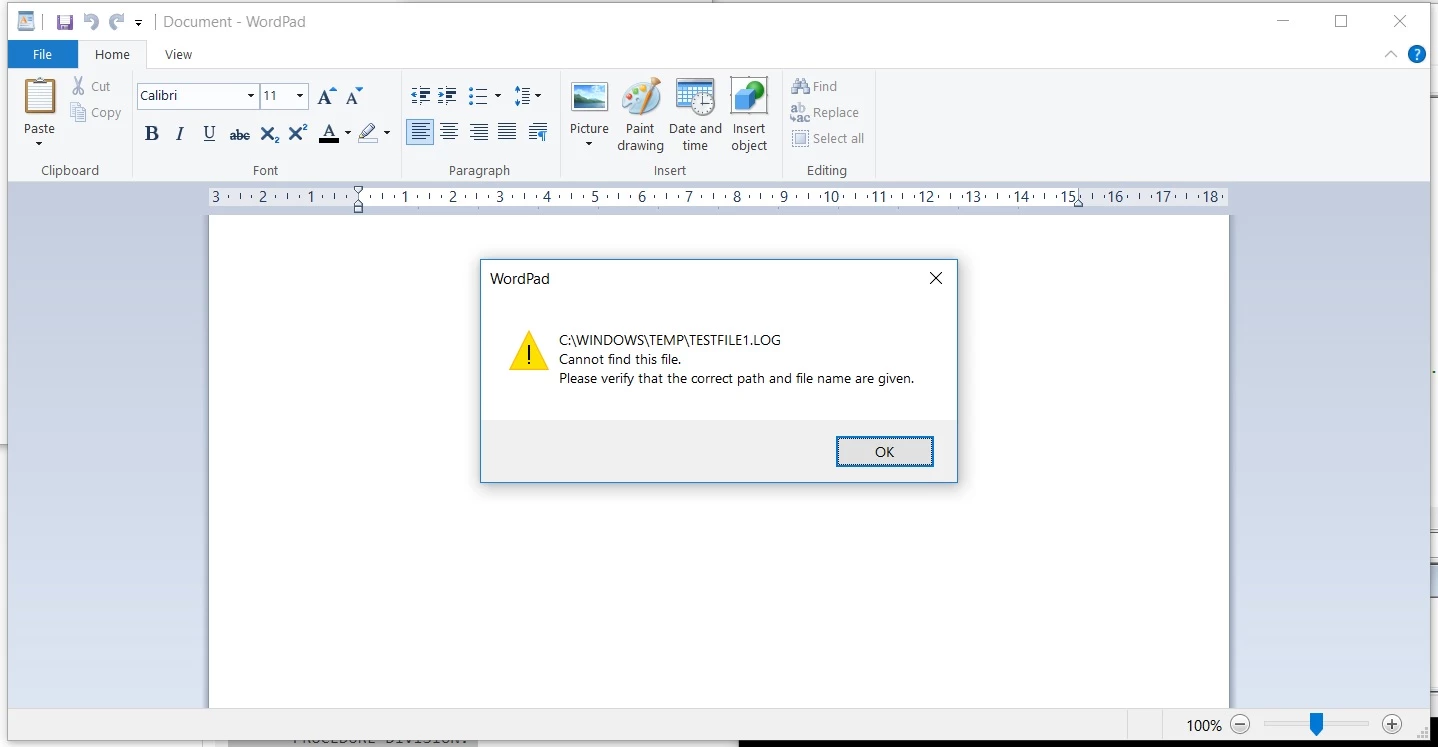Expand the Paste options arrow
Image resolution: width=1438 pixels, height=747 pixels.
39,144
